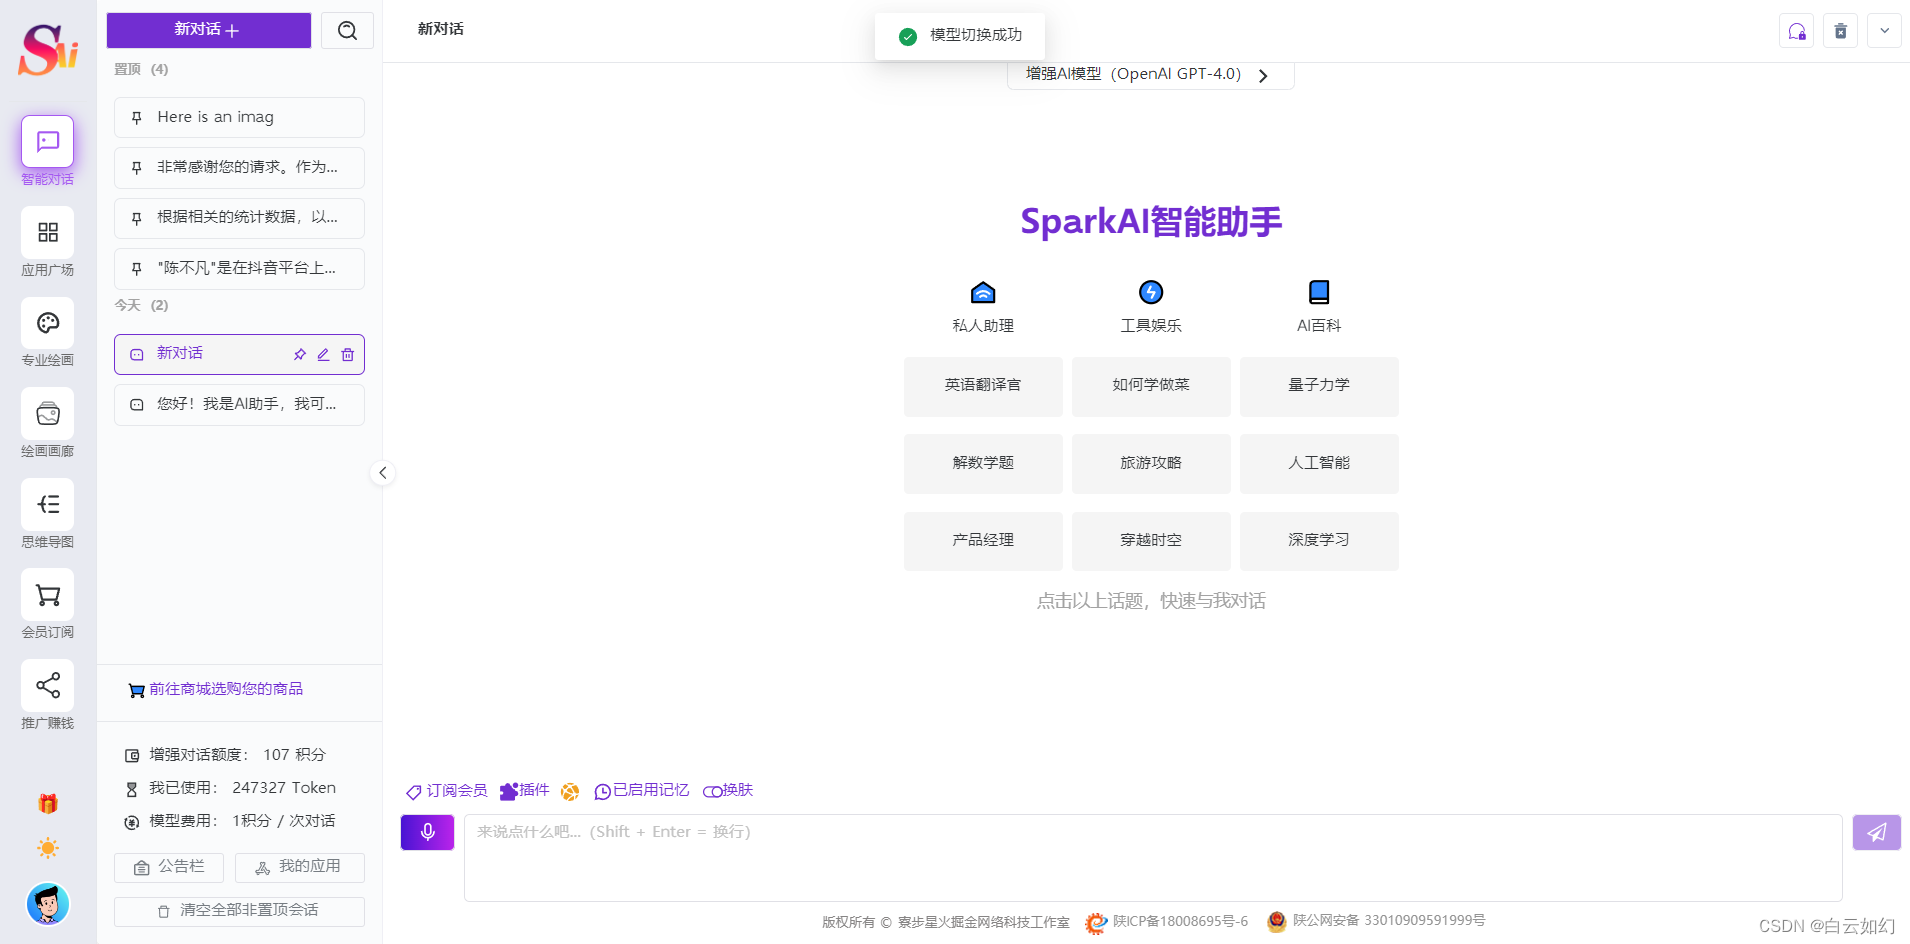Click the customer service headset icon
Screen dimensions: 1910x944
1796,31
